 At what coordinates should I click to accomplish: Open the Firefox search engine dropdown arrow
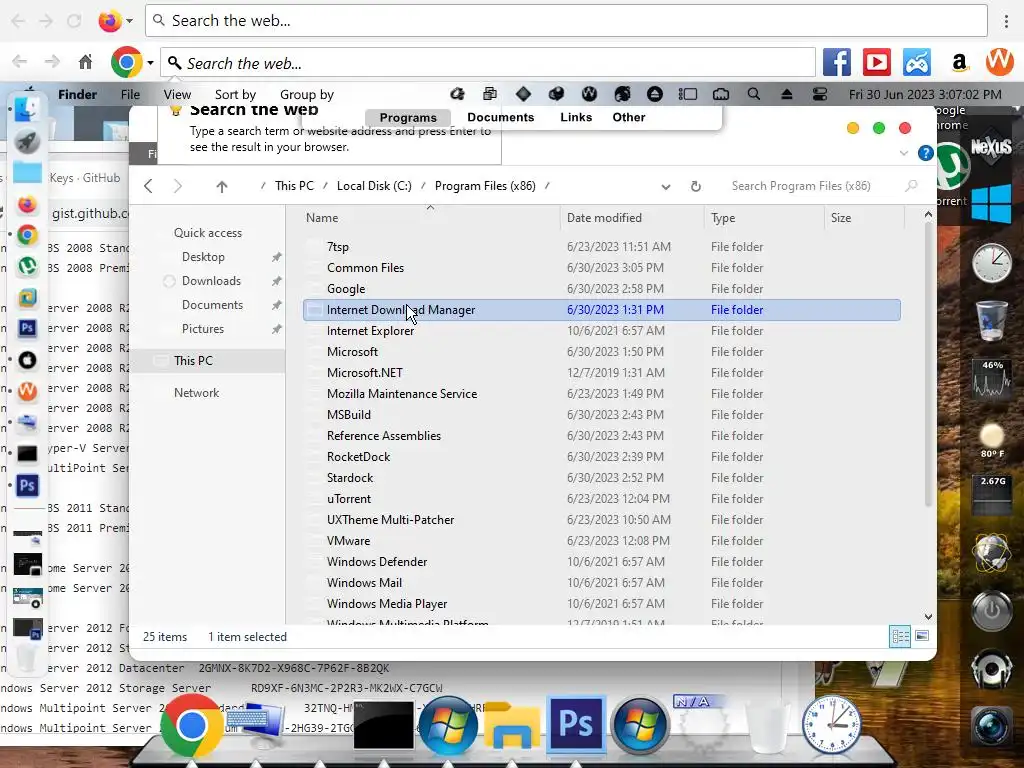click(129, 21)
